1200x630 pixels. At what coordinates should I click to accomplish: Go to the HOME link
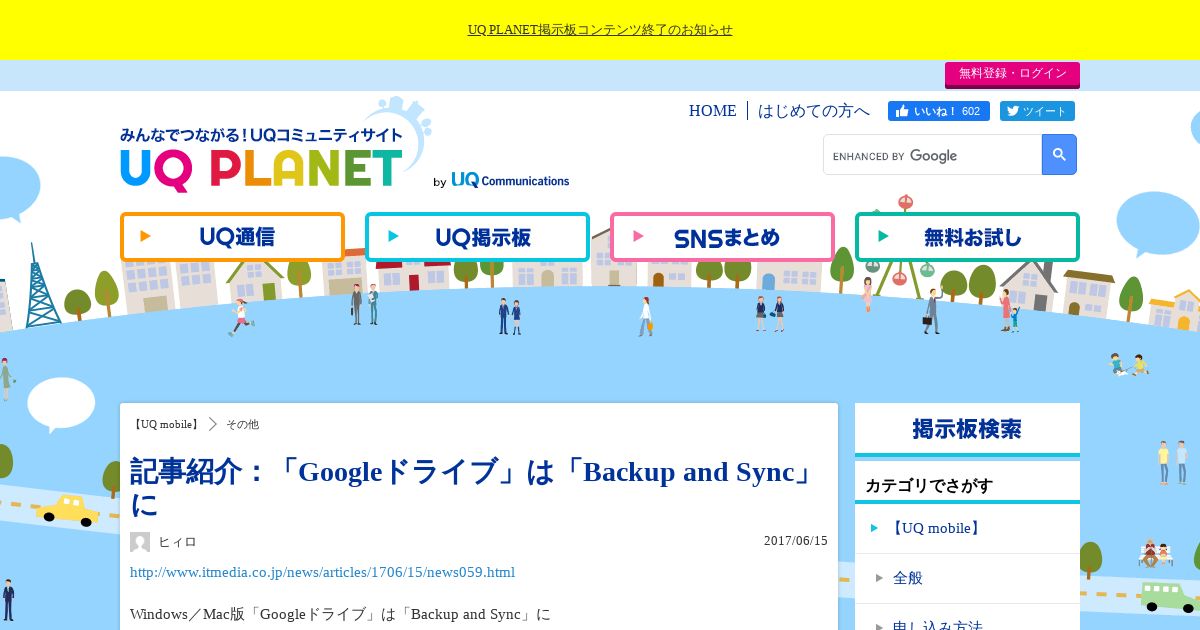pyautogui.click(x=712, y=111)
